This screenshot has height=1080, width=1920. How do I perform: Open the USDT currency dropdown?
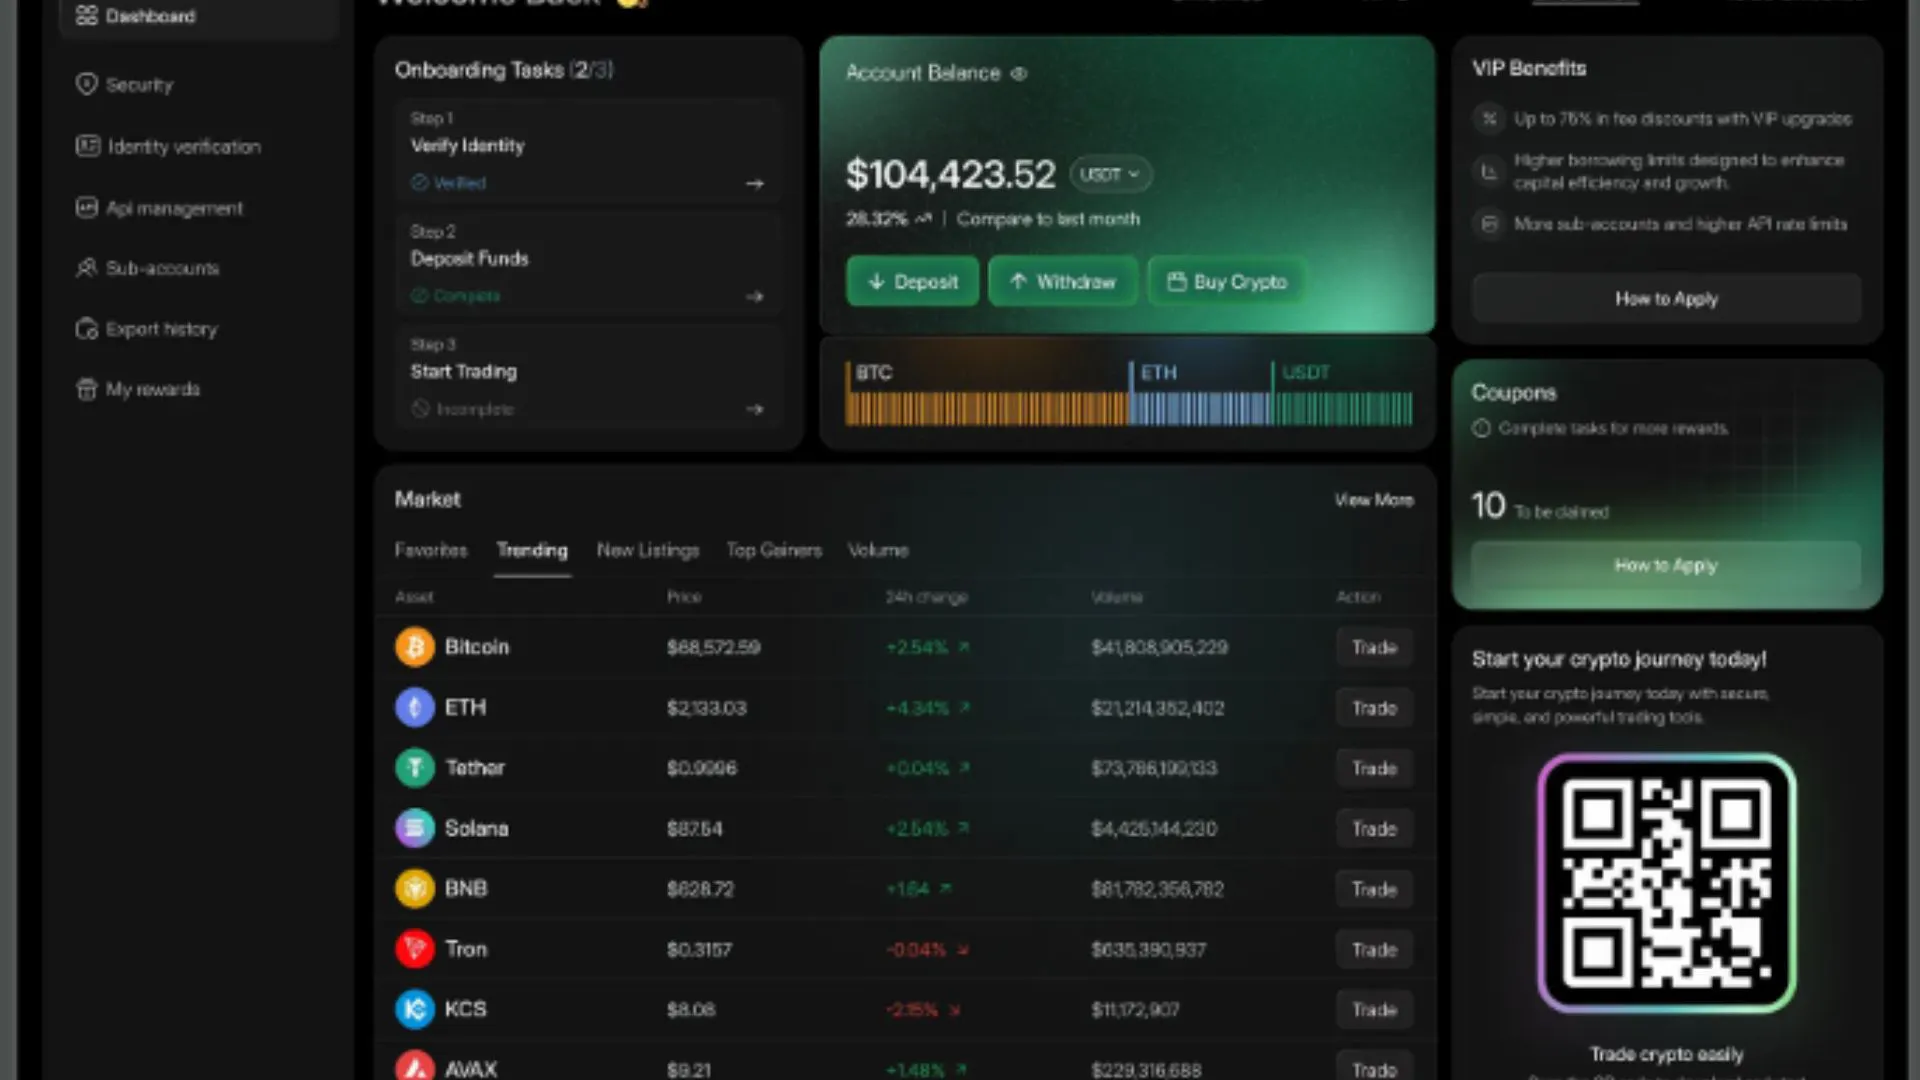click(1110, 174)
